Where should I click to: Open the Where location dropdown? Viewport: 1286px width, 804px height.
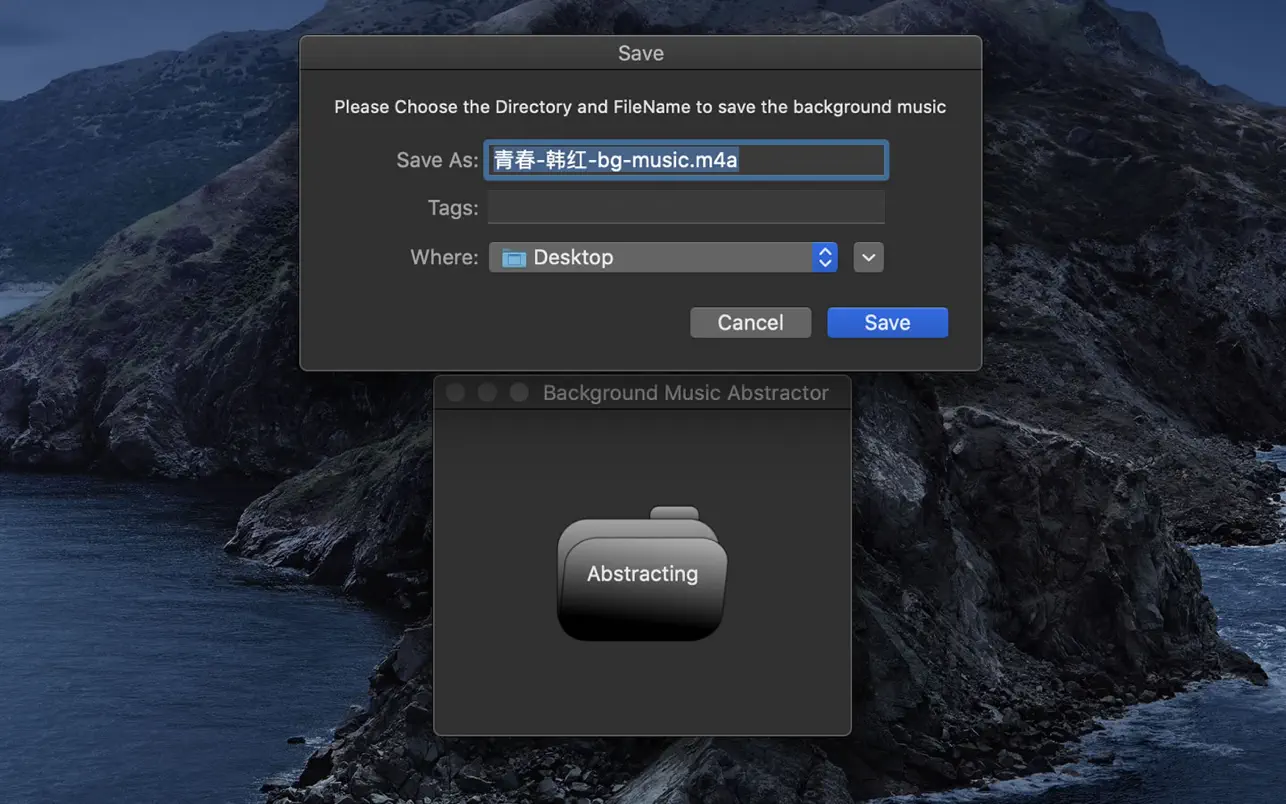point(663,257)
